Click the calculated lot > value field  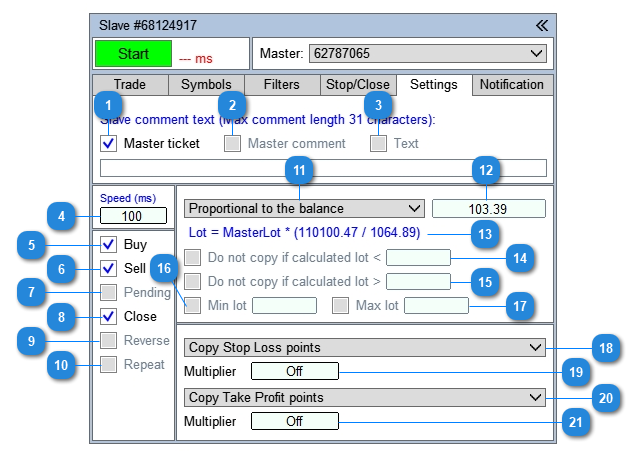click(x=418, y=282)
